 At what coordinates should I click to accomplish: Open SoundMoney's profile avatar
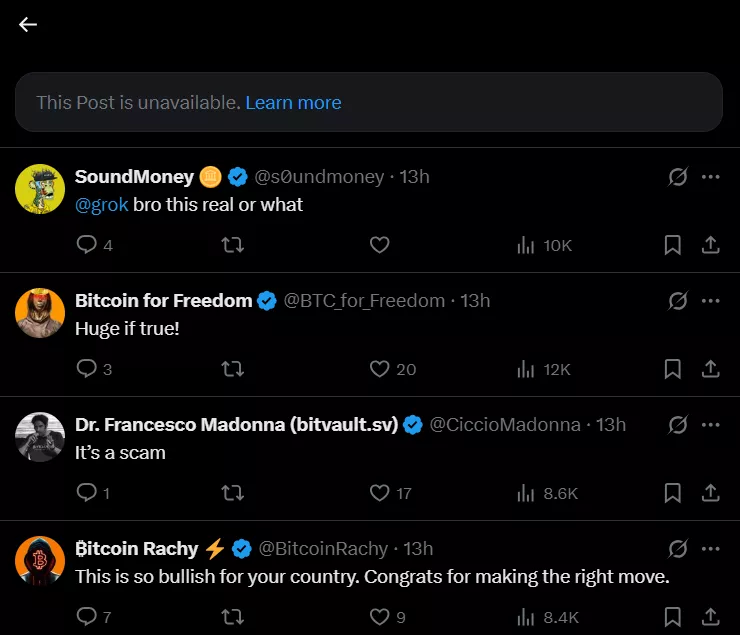click(40, 188)
